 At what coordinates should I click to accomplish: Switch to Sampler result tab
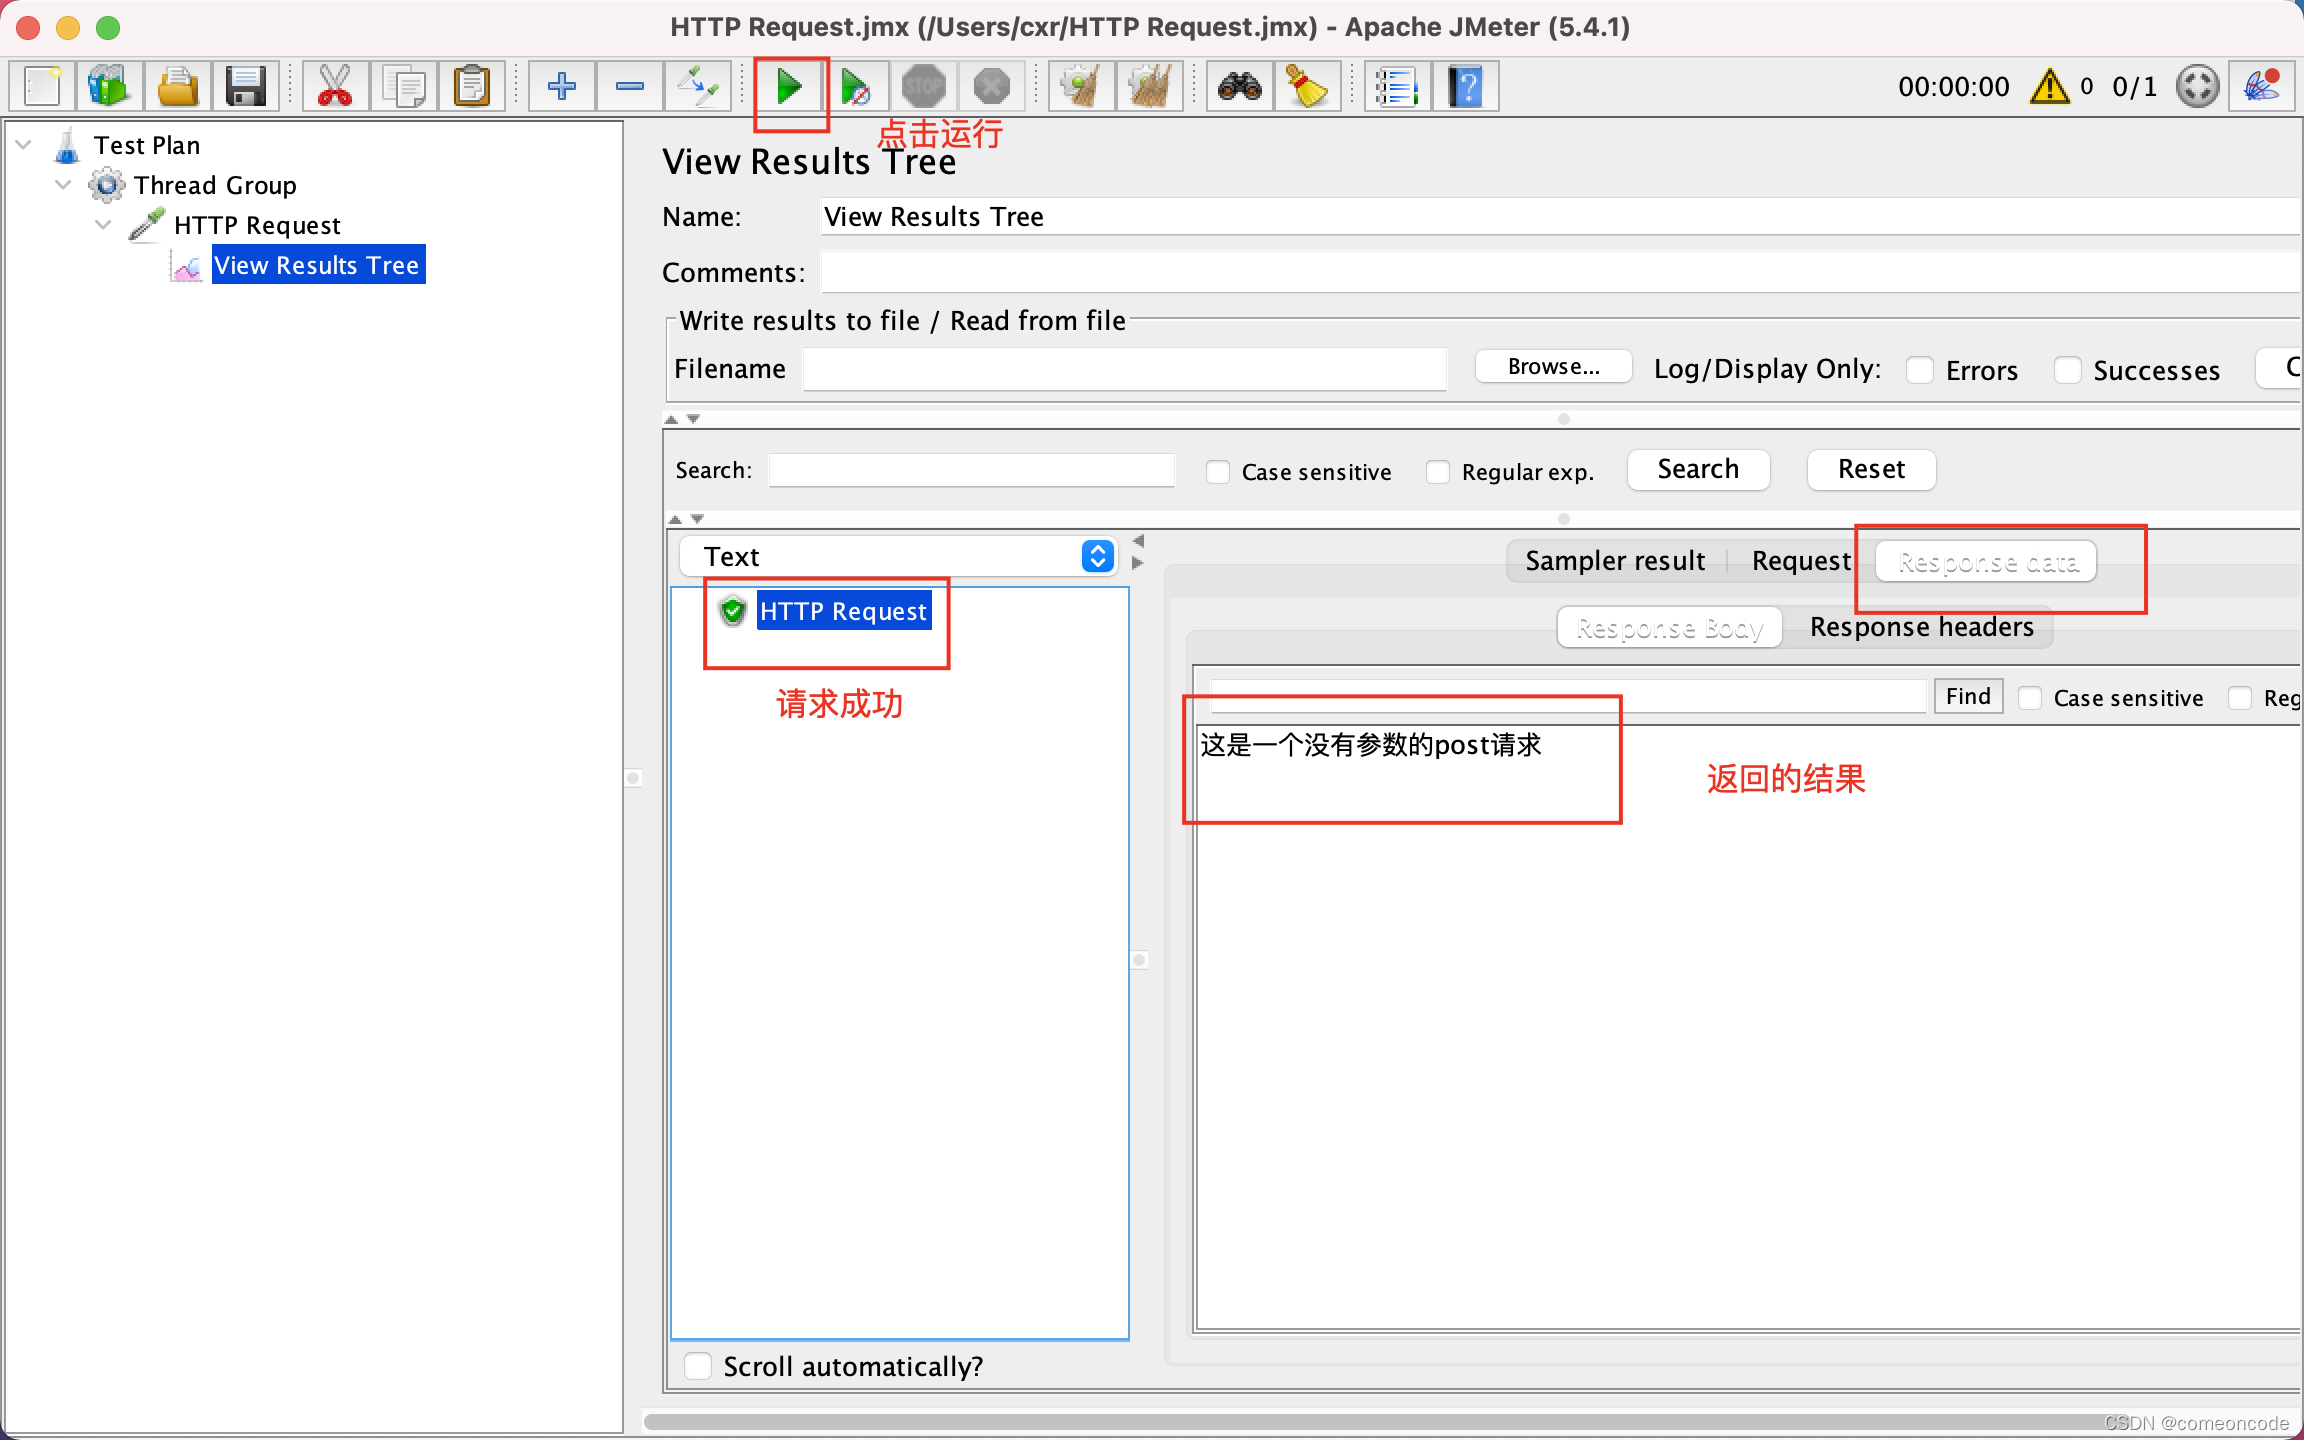[1615, 561]
